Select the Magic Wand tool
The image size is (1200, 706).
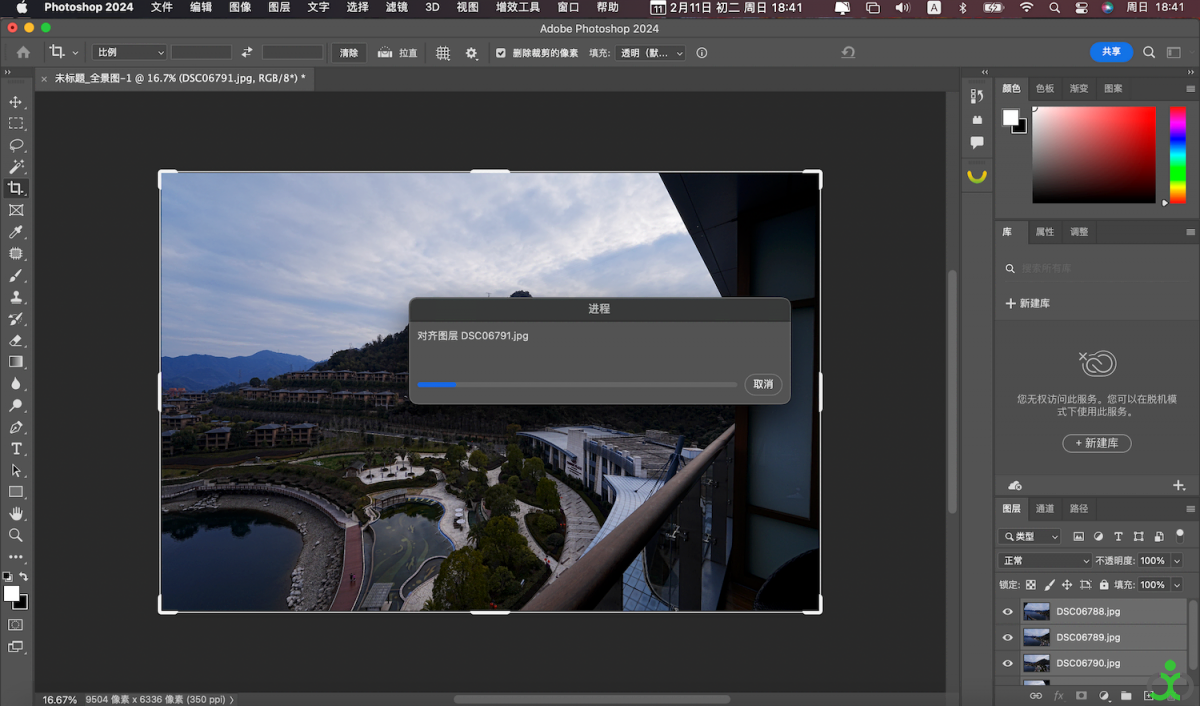point(16,167)
